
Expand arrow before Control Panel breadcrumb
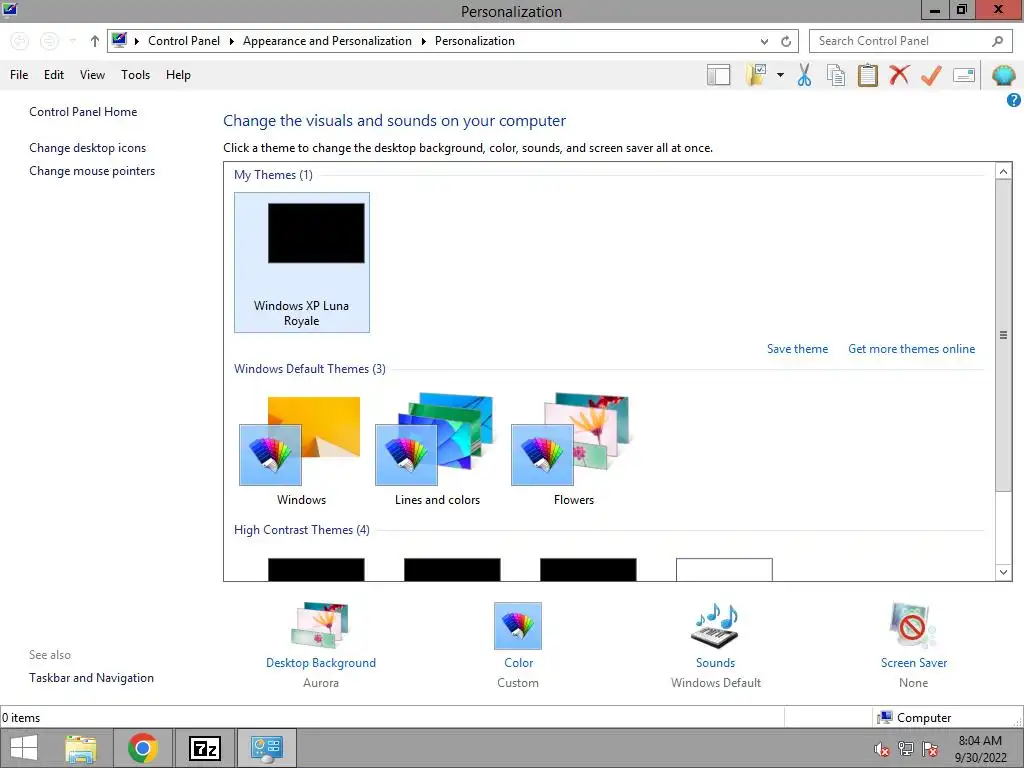[136, 41]
